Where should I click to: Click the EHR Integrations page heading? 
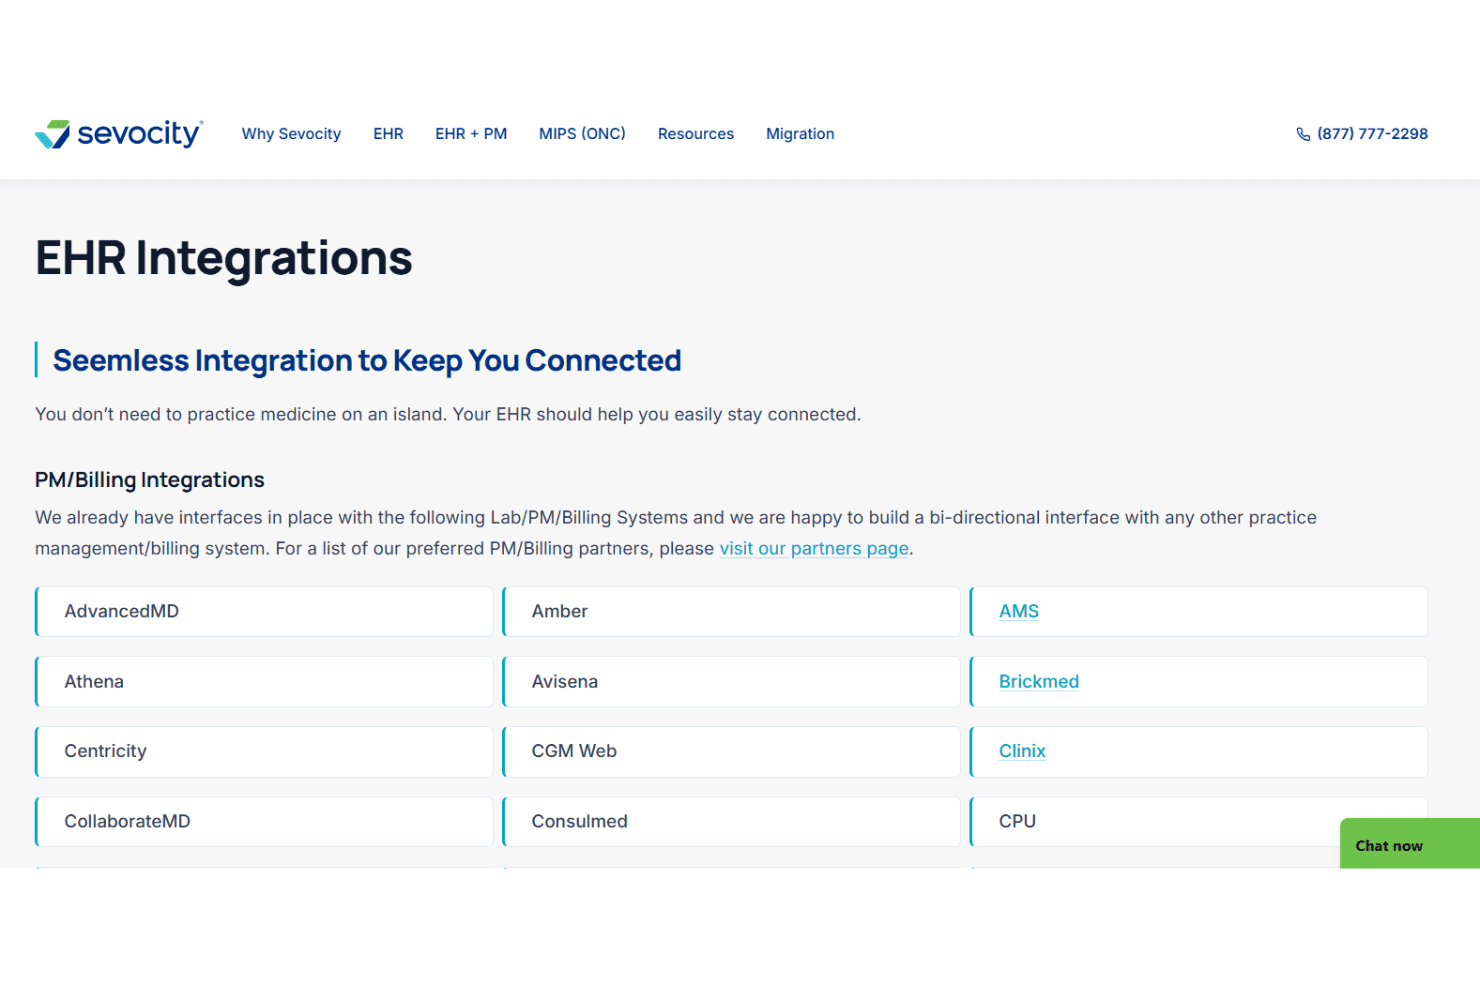pyautogui.click(x=224, y=258)
